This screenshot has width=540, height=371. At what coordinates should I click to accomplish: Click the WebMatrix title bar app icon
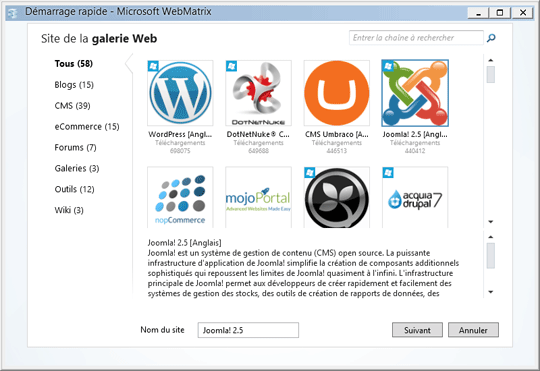coord(13,13)
